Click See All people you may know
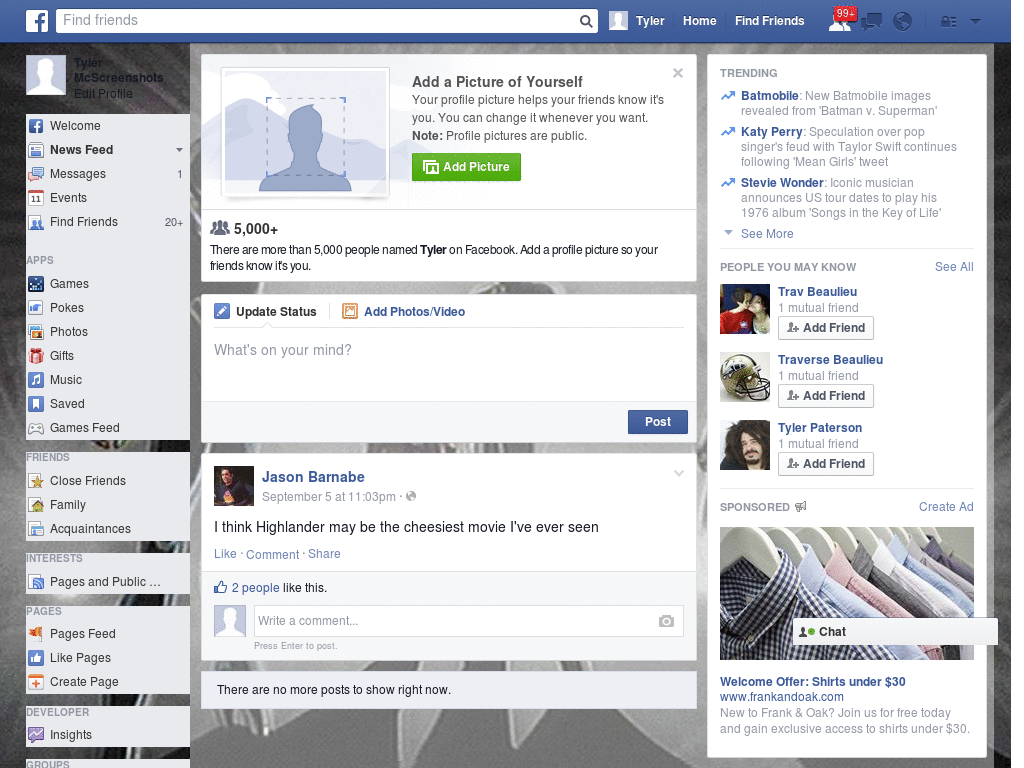This screenshot has height=768, width=1024. (954, 266)
